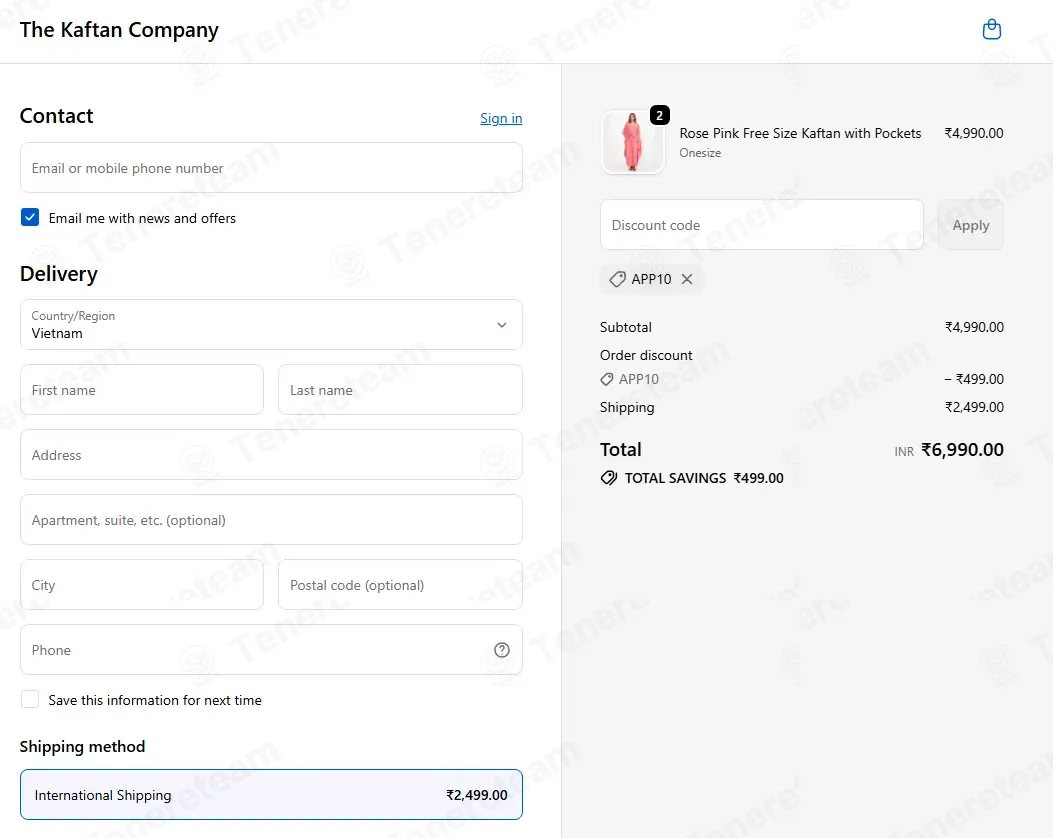1053x838 pixels.
Task: Click the phone field help question icon
Action: pos(502,650)
